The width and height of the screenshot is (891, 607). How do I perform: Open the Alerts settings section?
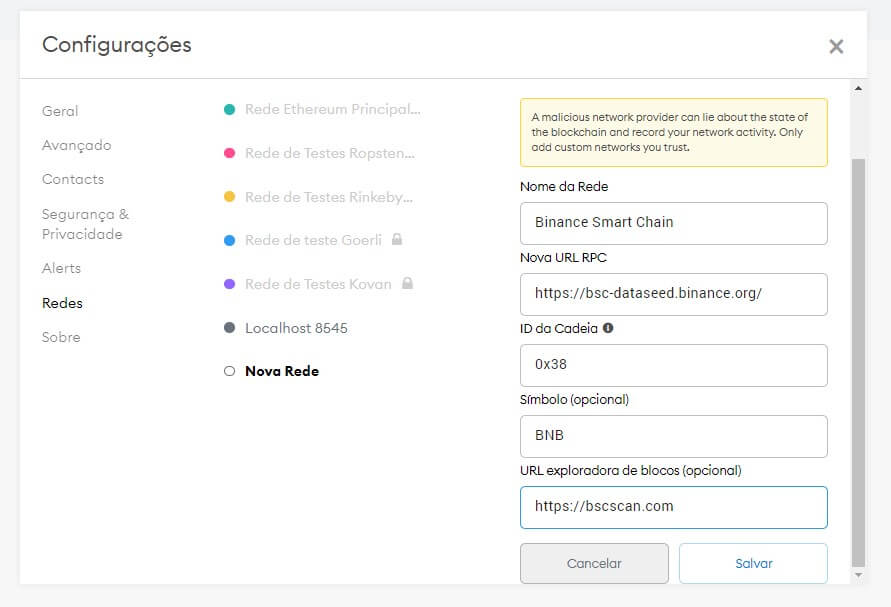(61, 268)
